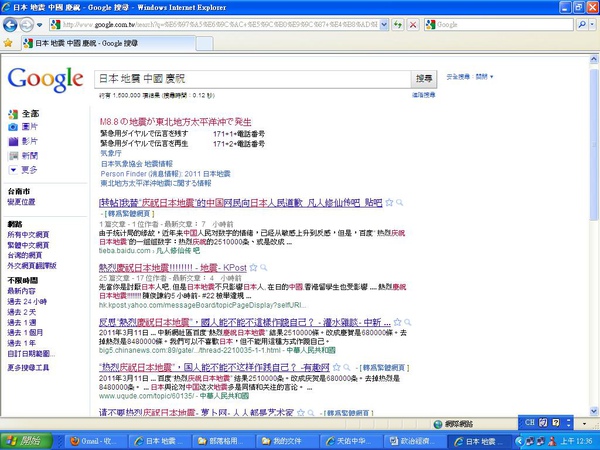Click the Google logo
Viewport: 600px width, 450px height.
[45, 80]
